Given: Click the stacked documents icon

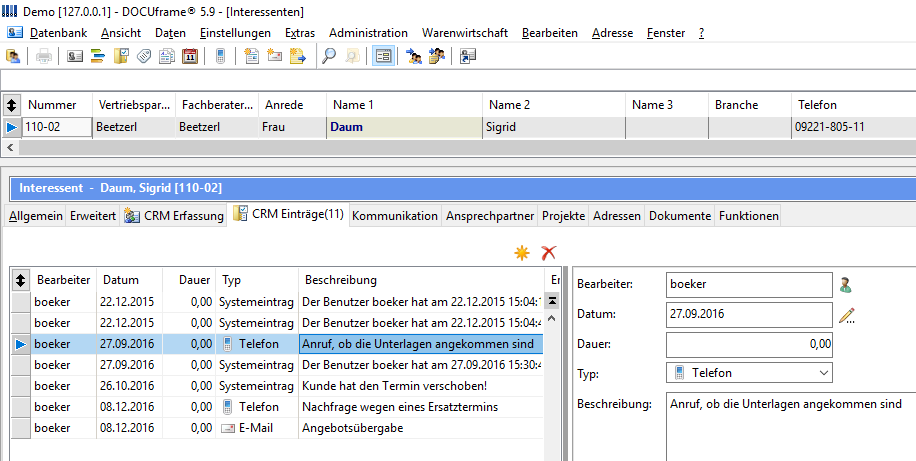Looking at the screenshot, I should point(167,57).
